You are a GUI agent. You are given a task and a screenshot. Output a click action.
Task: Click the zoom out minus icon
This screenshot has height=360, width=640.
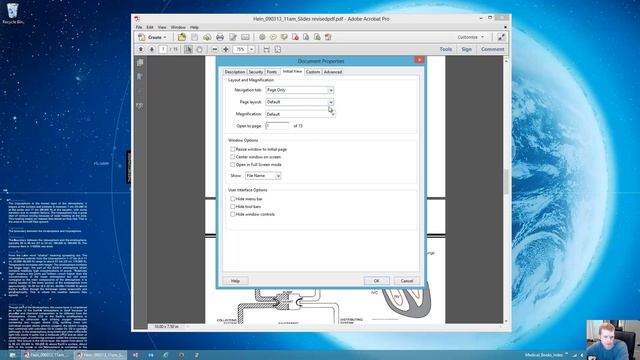tap(215, 49)
